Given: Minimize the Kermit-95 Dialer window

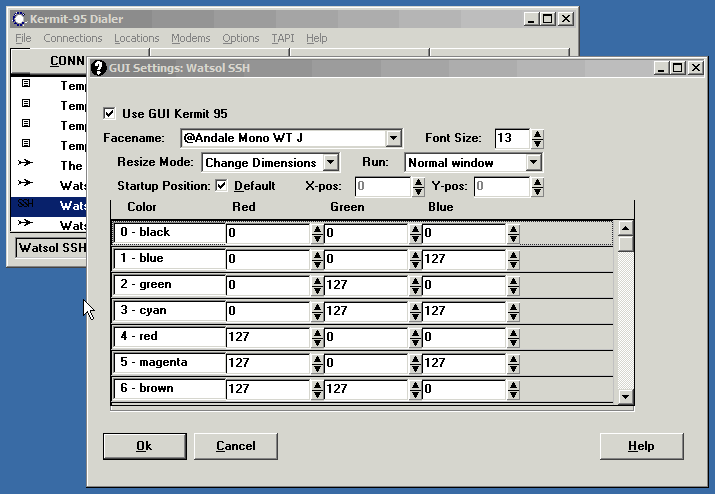Looking at the screenshot, I should pos(531,19).
